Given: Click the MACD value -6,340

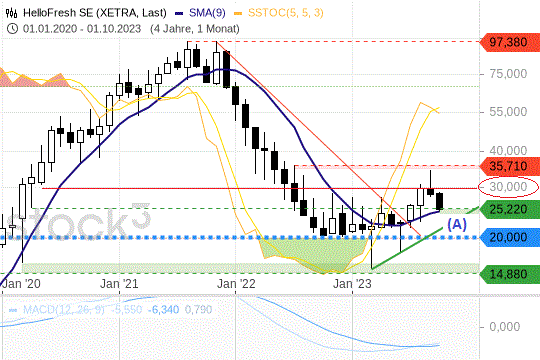Looking at the screenshot, I should point(163,310).
